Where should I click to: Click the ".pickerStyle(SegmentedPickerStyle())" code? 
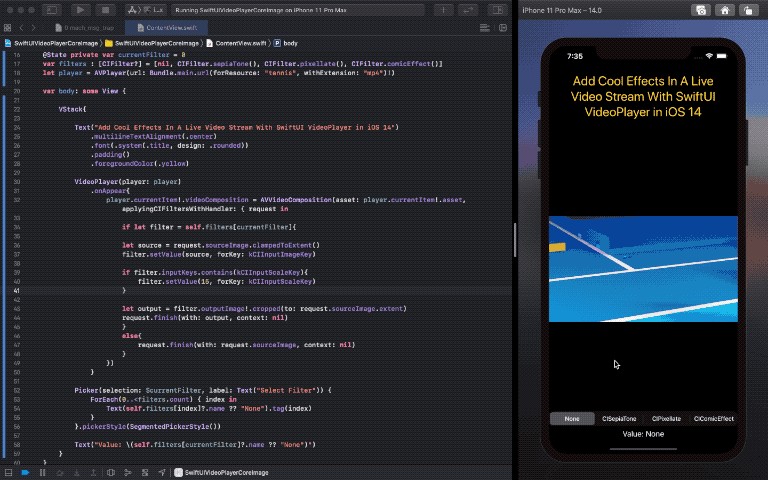[147, 427]
